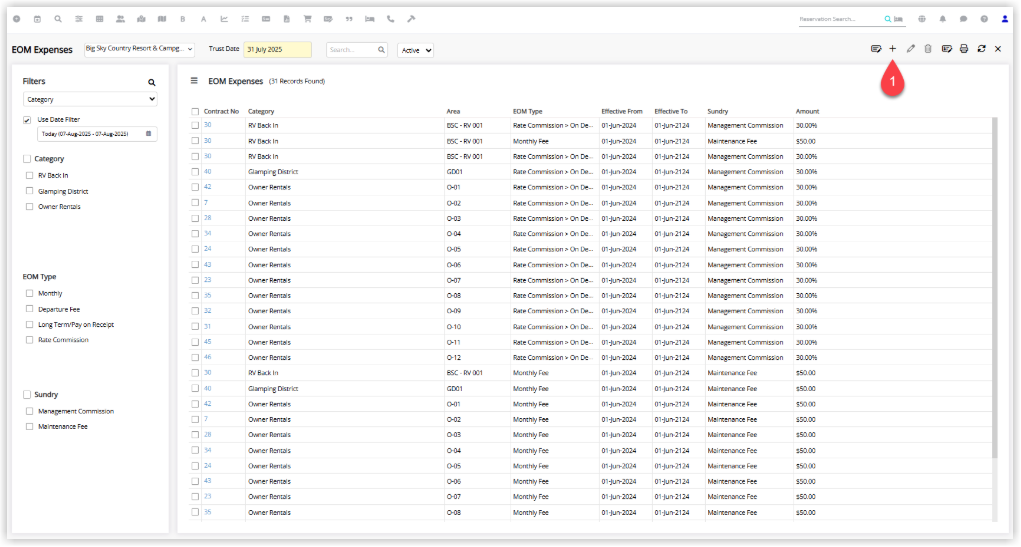Select the checkbox for contract 46 row

[195, 358]
